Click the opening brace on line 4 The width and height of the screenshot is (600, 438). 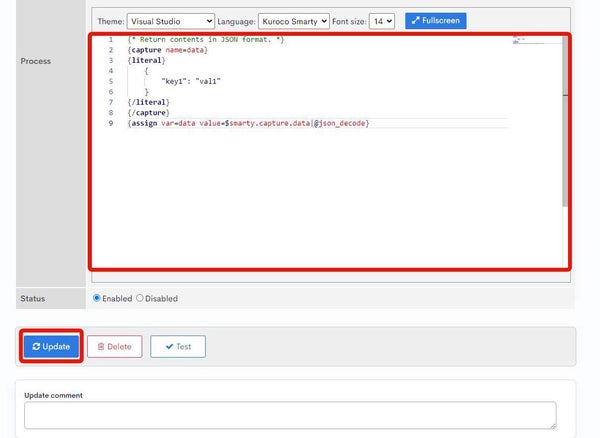coord(147,71)
